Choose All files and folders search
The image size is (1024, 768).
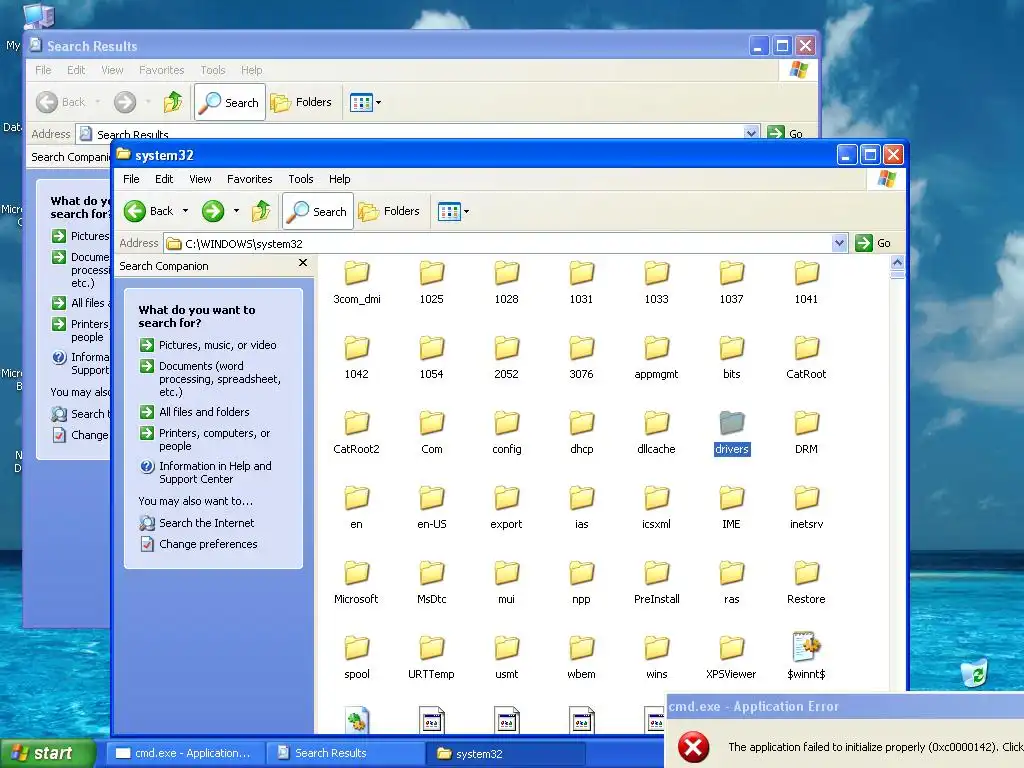pos(195,412)
